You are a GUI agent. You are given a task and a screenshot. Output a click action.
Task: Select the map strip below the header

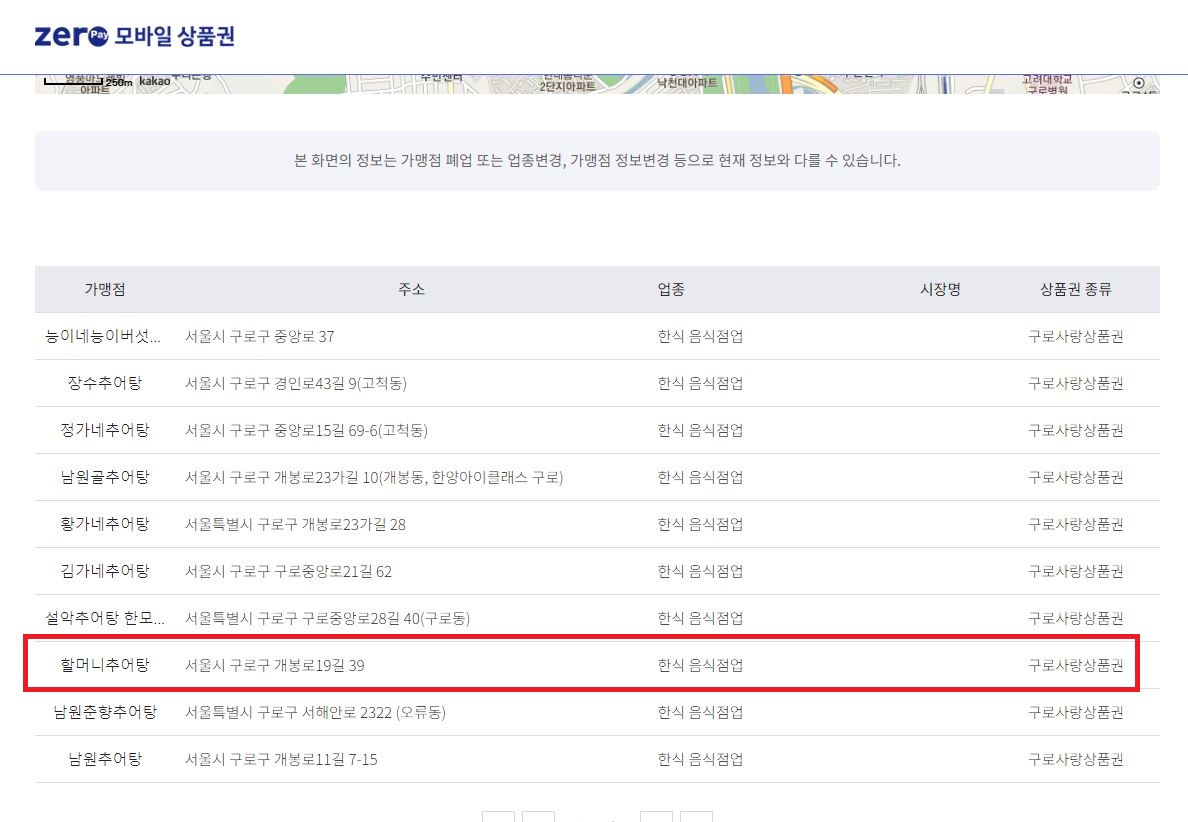597,84
